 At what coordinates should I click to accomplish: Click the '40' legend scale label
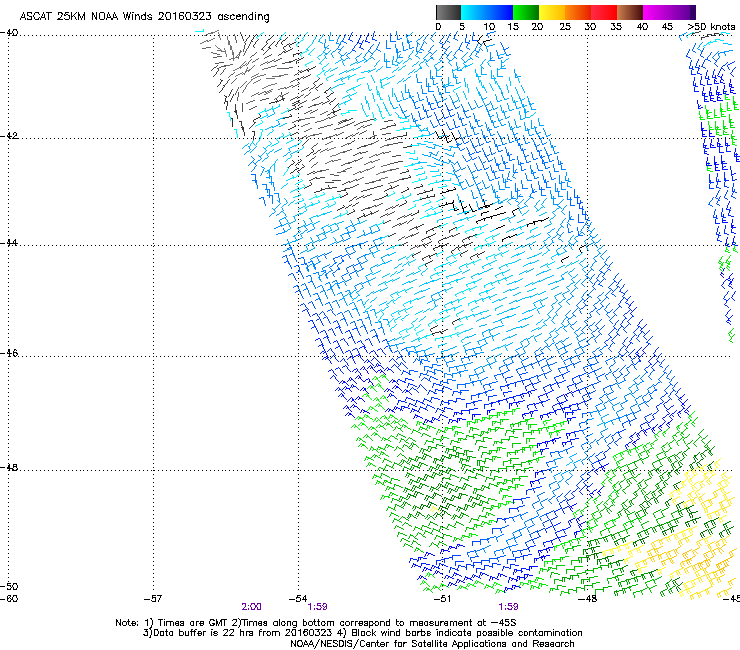click(642, 27)
